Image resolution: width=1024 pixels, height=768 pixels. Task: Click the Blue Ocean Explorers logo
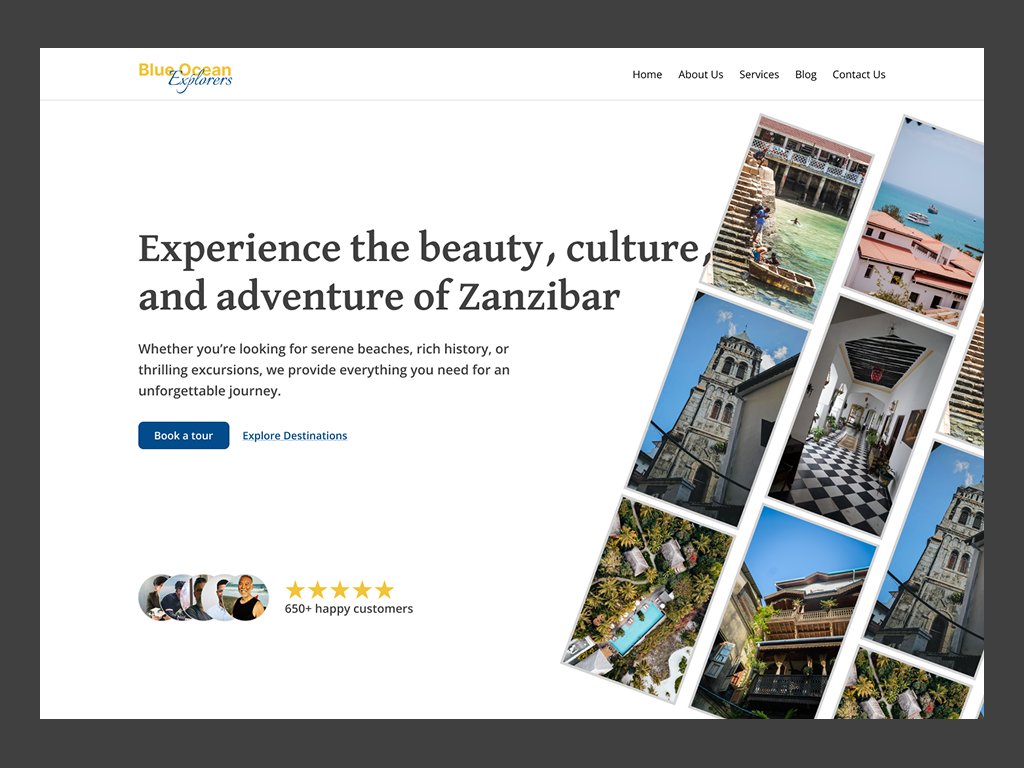[x=185, y=73]
